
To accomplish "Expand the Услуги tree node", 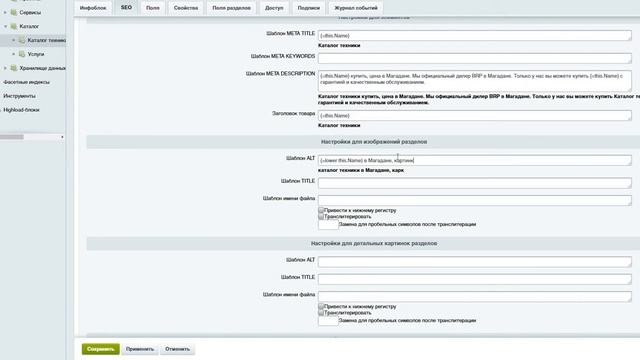I will (13, 54).
